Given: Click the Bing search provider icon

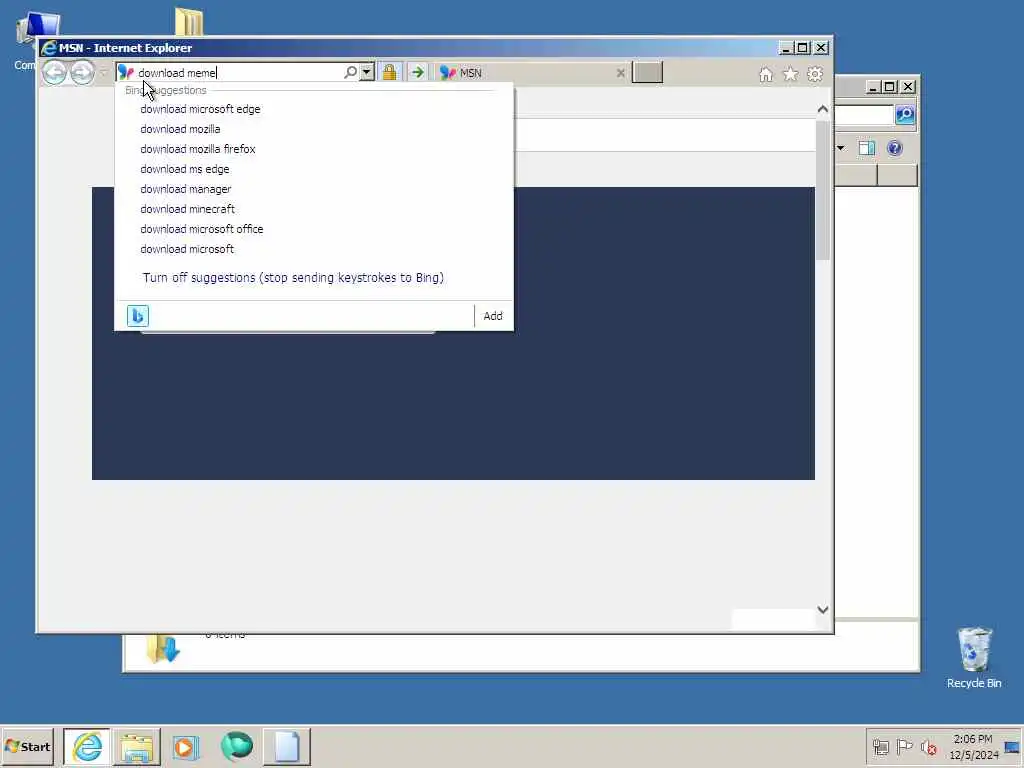Looking at the screenshot, I should click(138, 316).
